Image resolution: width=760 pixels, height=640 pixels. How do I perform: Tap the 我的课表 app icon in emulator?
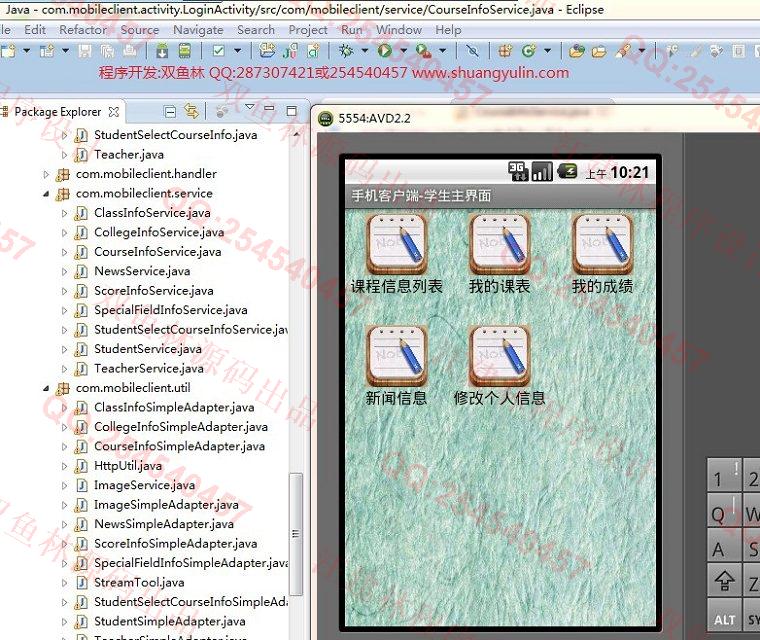(500, 244)
